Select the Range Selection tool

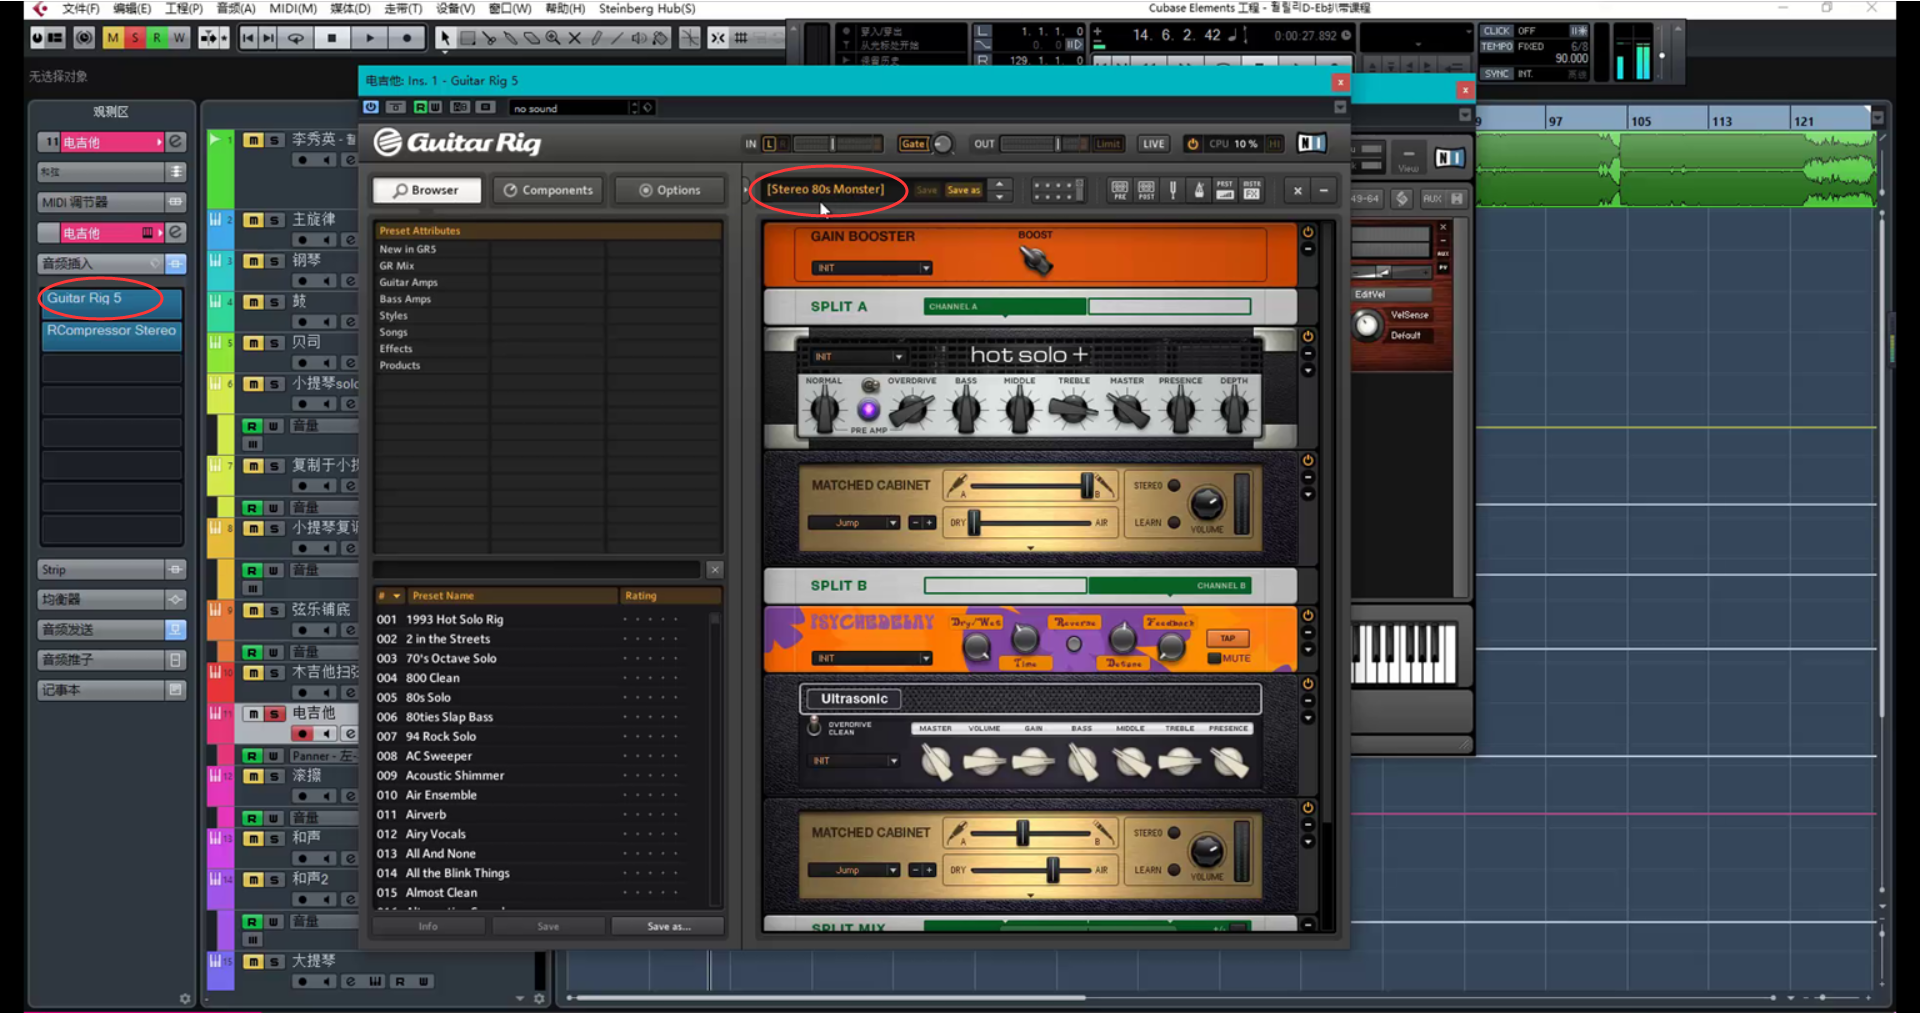[x=467, y=38]
